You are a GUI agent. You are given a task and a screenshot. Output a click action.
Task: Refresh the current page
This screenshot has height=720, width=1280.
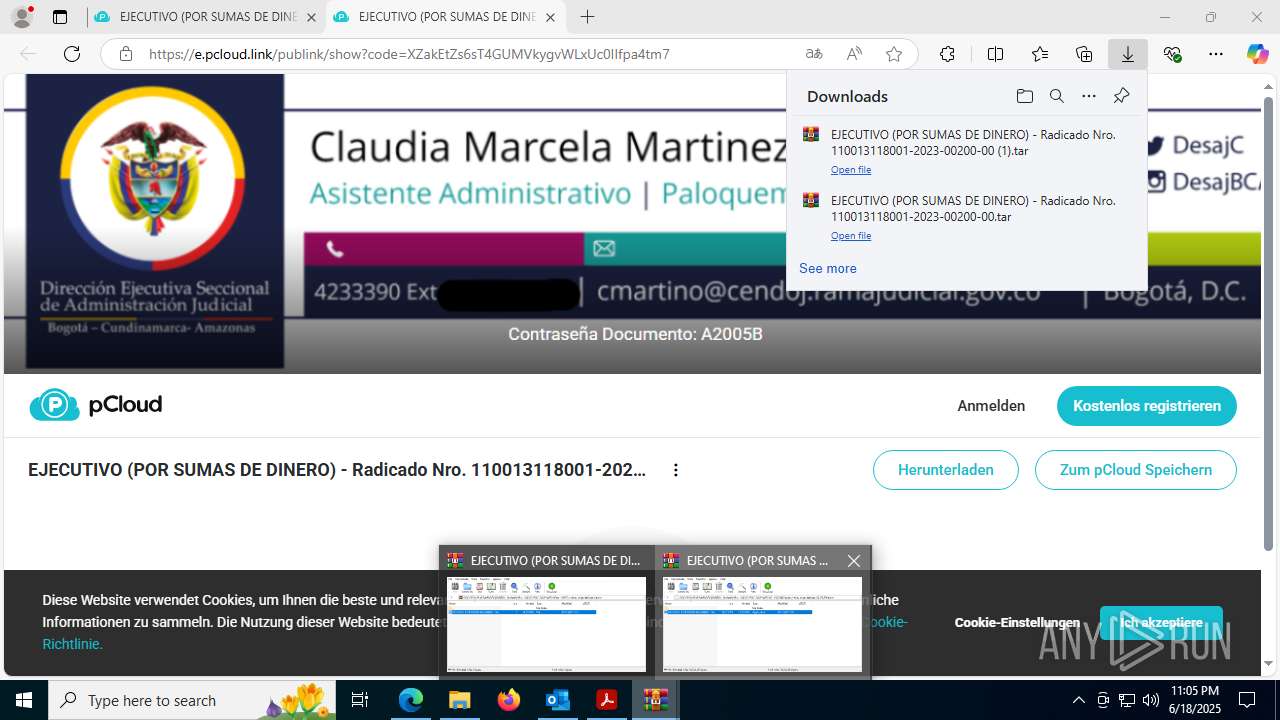point(72,54)
